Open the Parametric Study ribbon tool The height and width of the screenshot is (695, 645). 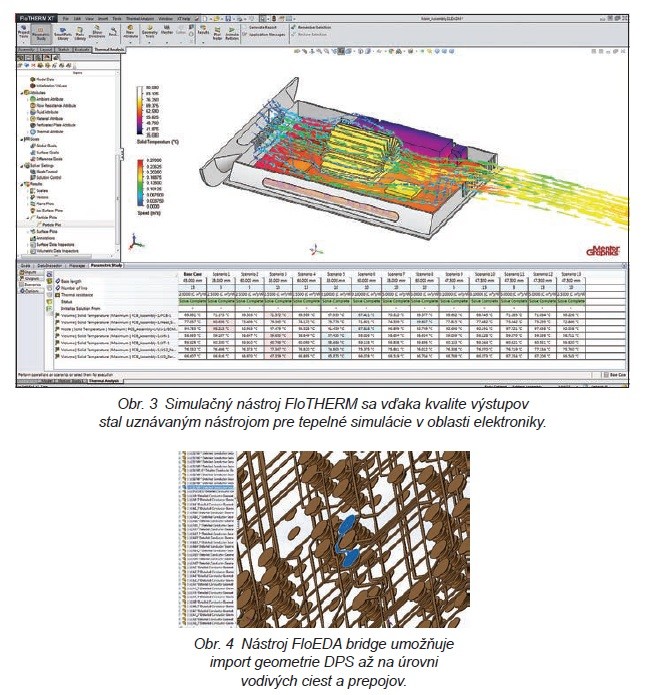[x=41, y=33]
